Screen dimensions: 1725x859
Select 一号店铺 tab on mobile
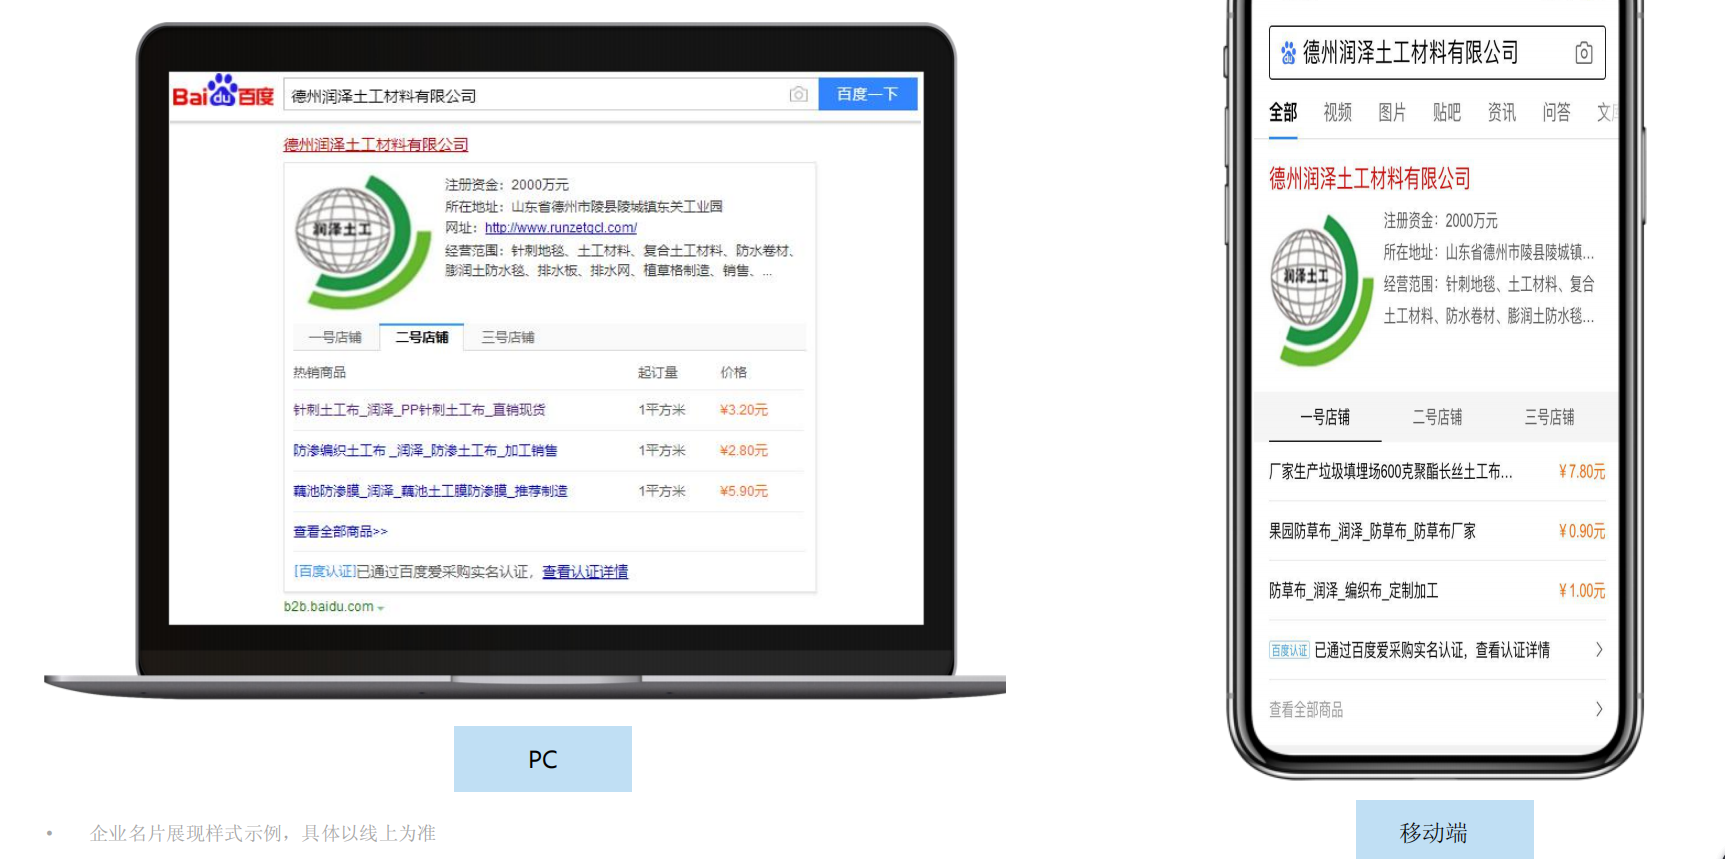1325,417
